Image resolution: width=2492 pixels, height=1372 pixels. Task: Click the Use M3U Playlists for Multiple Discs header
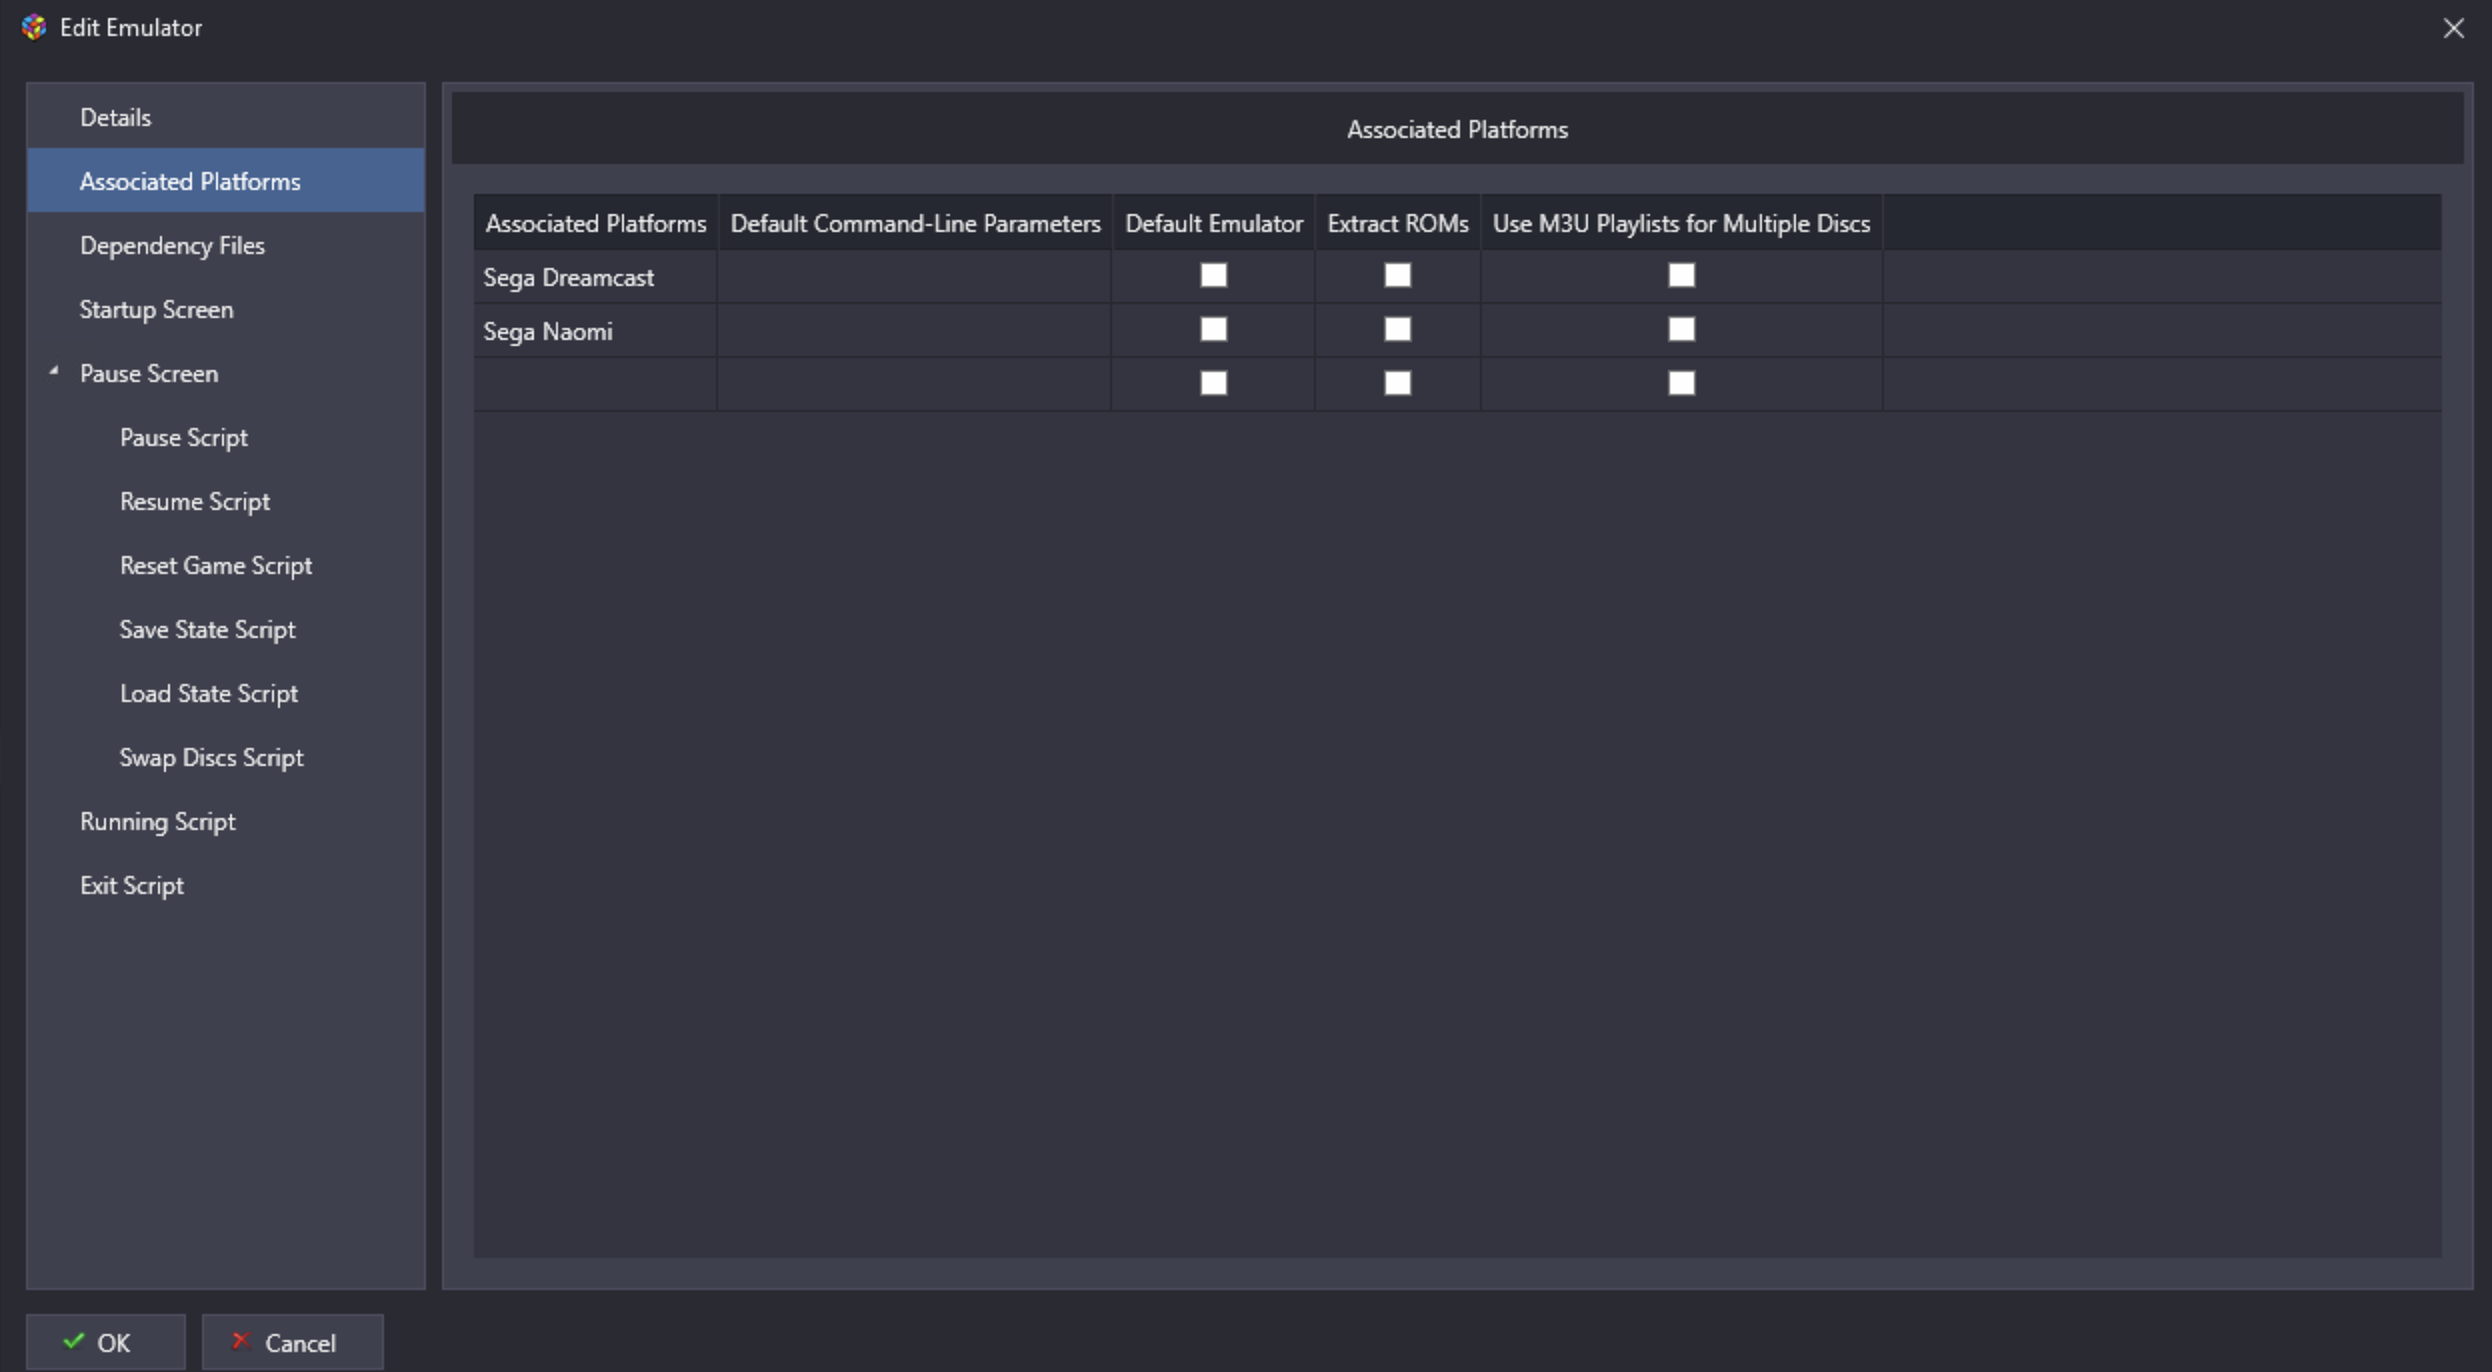(1681, 223)
